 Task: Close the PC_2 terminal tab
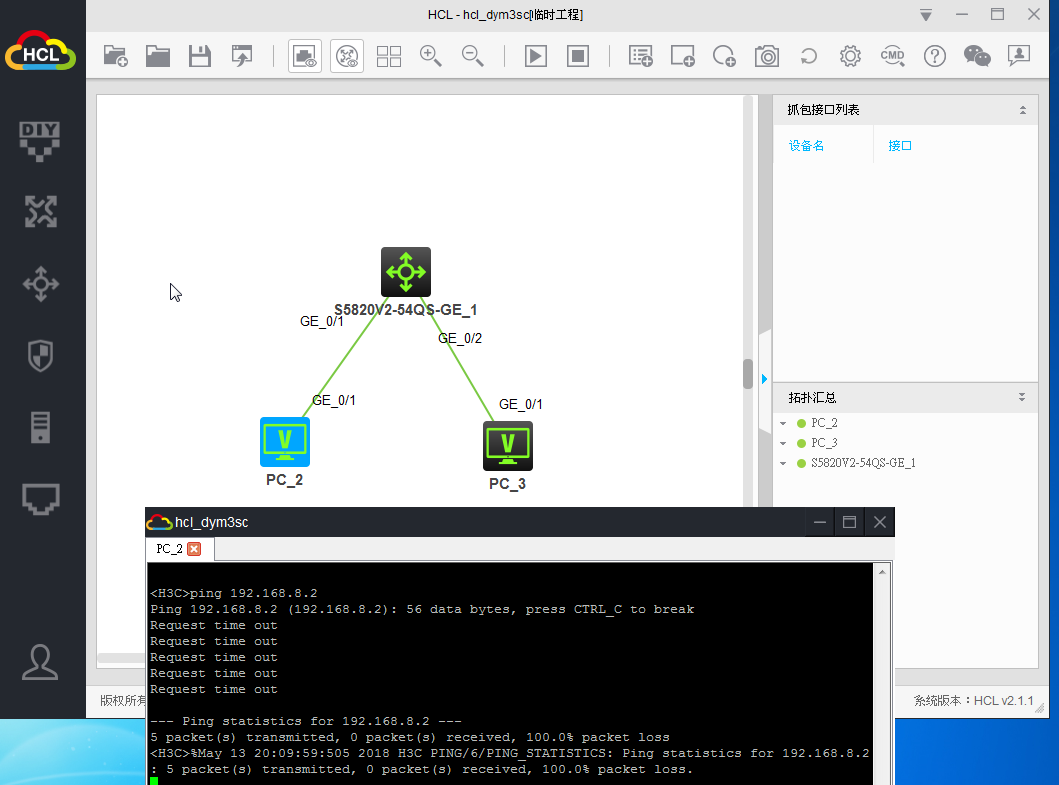pos(194,549)
